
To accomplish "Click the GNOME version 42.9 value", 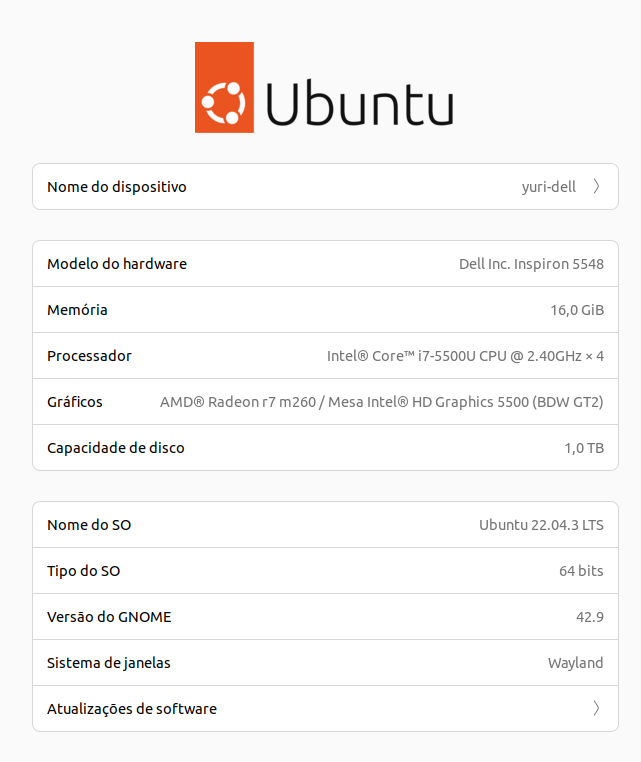I will pyautogui.click(x=590, y=617).
